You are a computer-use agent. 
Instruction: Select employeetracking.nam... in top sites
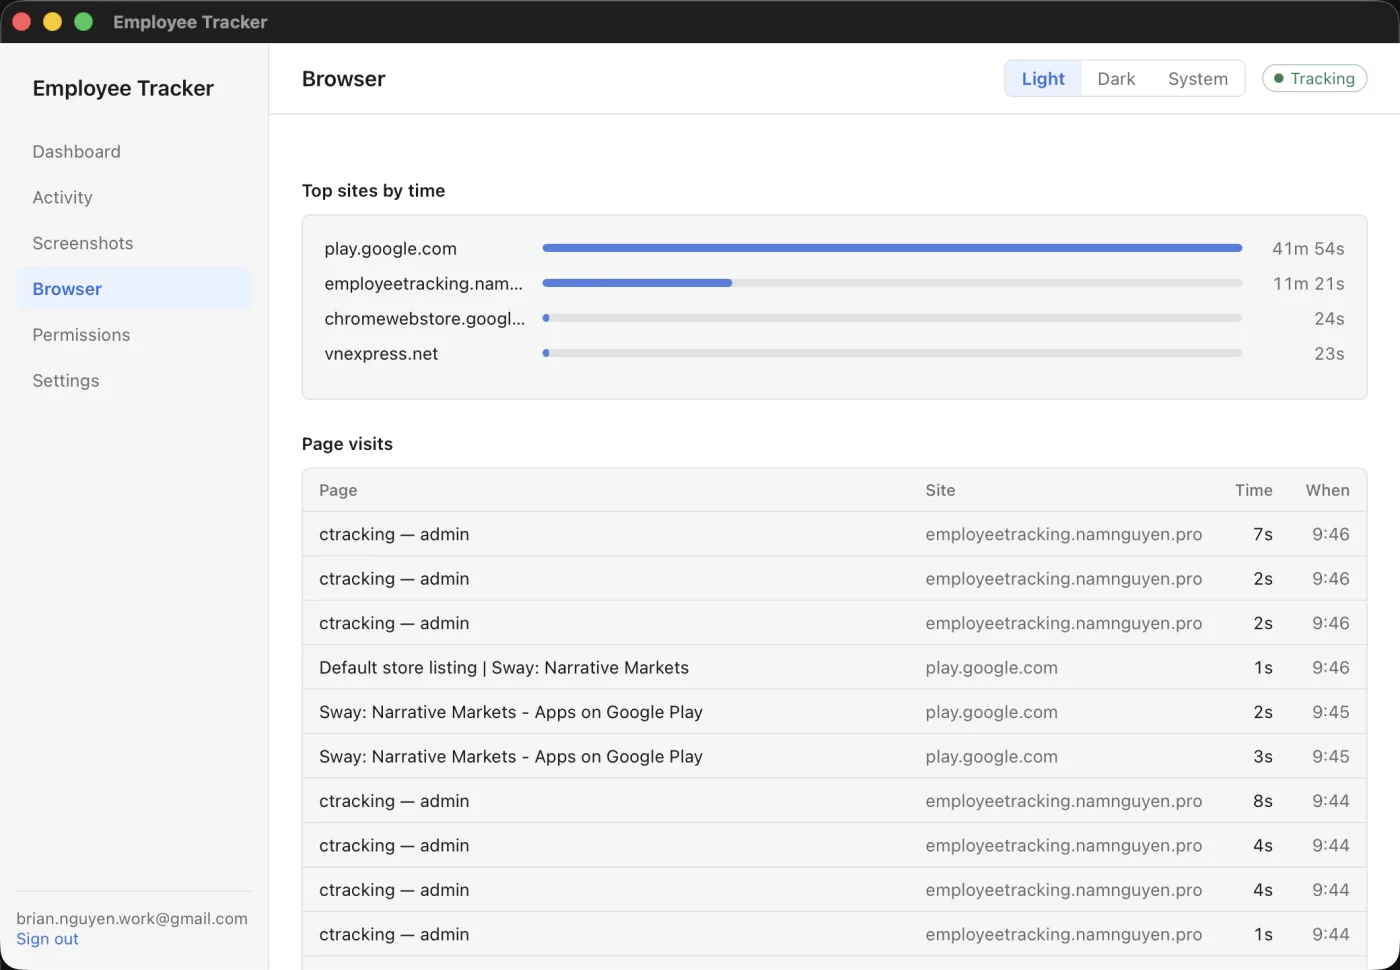pyautogui.click(x=423, y=284)
